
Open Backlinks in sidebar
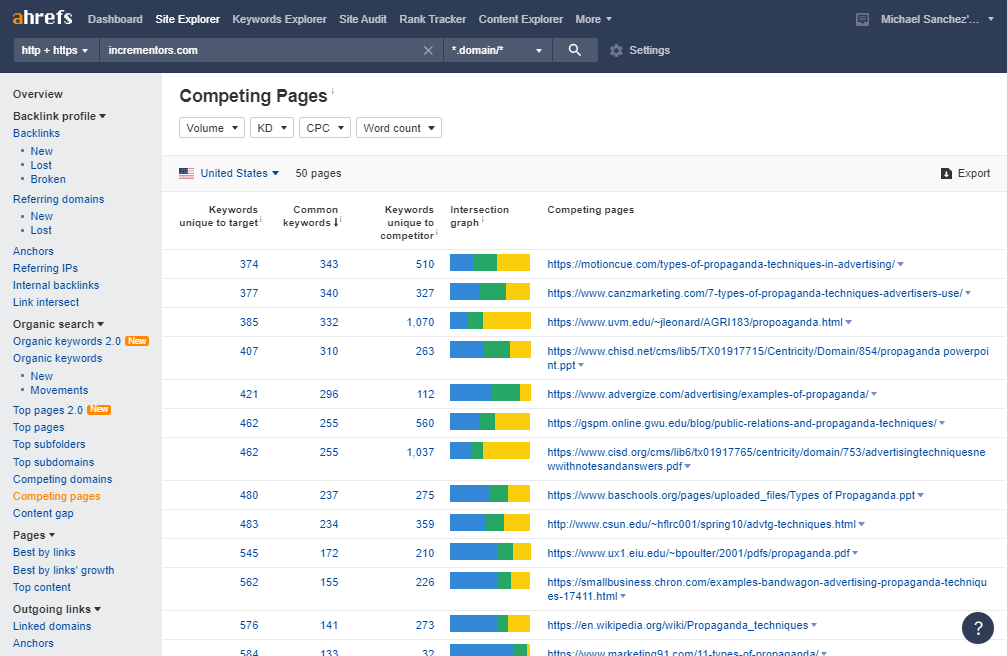tap(36, 134)
